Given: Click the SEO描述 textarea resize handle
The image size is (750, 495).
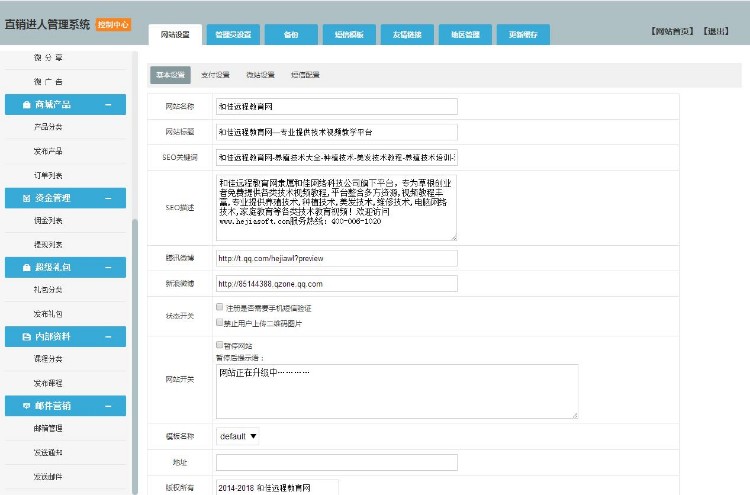Looking at the screenshot, I should click(454, 237).
